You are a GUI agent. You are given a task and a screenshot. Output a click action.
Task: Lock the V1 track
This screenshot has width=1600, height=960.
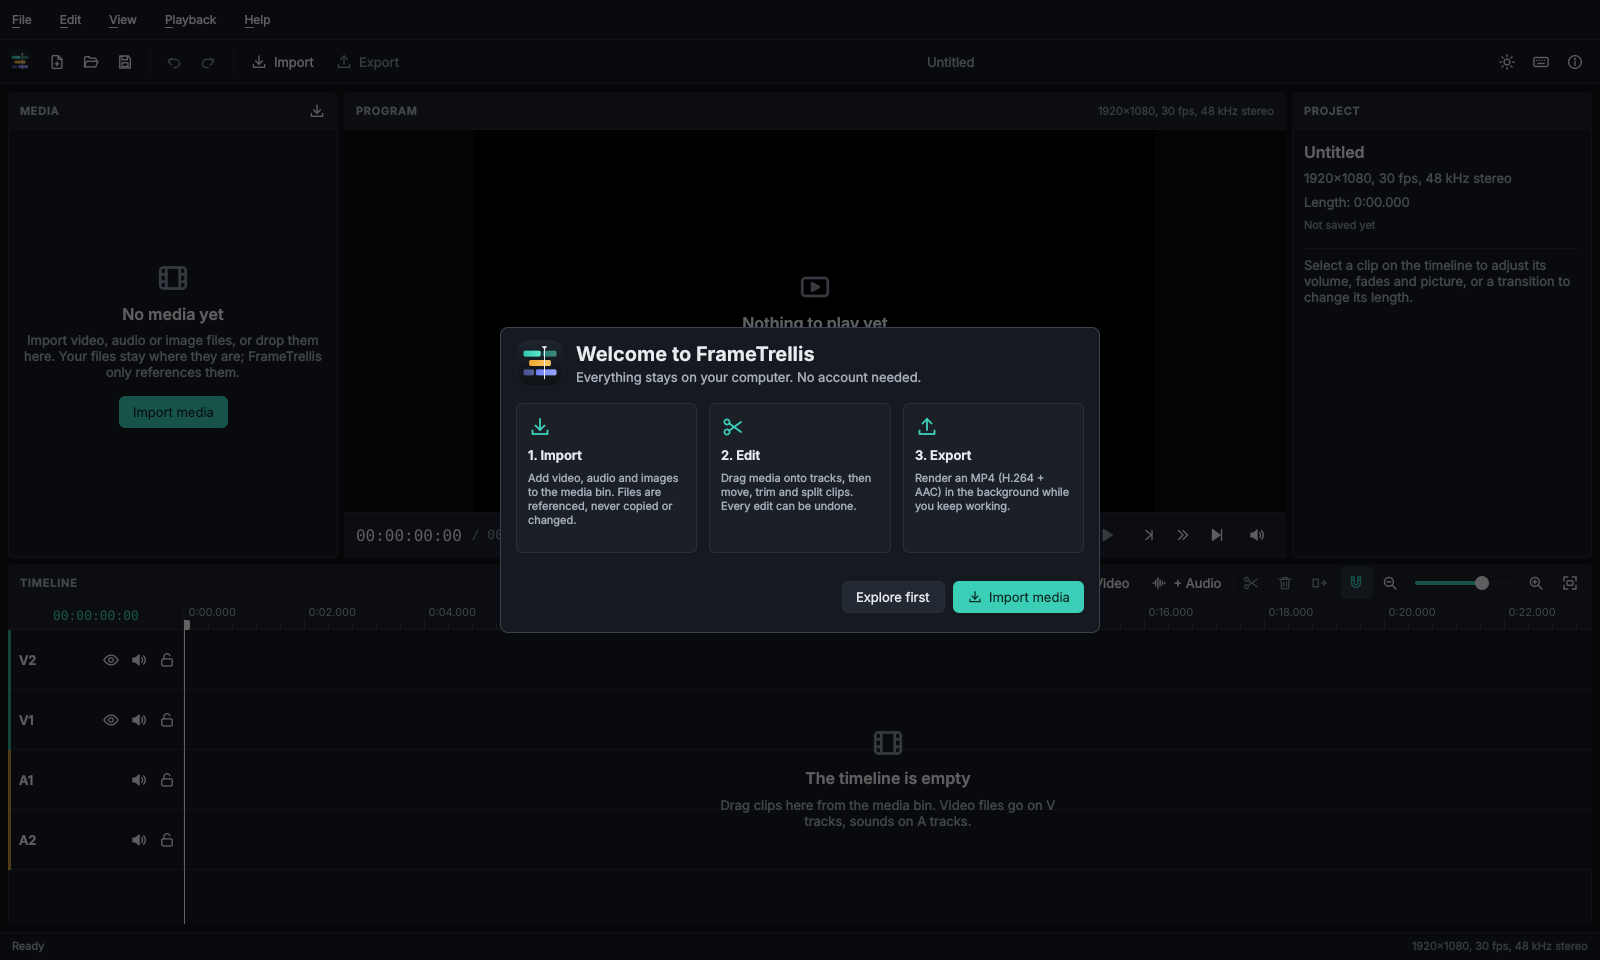point(167,720)
